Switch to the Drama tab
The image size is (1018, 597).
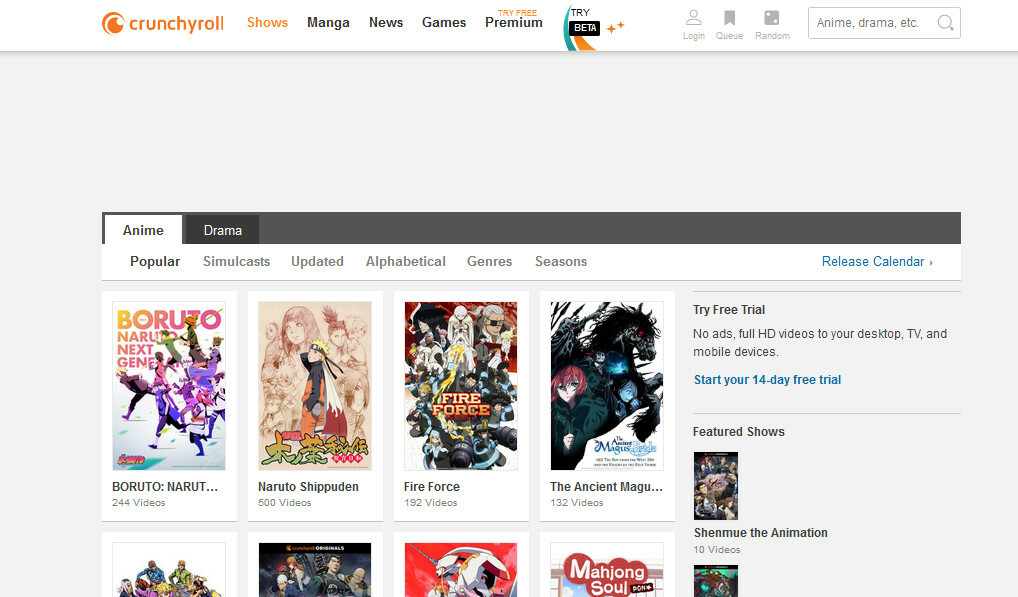222,230
